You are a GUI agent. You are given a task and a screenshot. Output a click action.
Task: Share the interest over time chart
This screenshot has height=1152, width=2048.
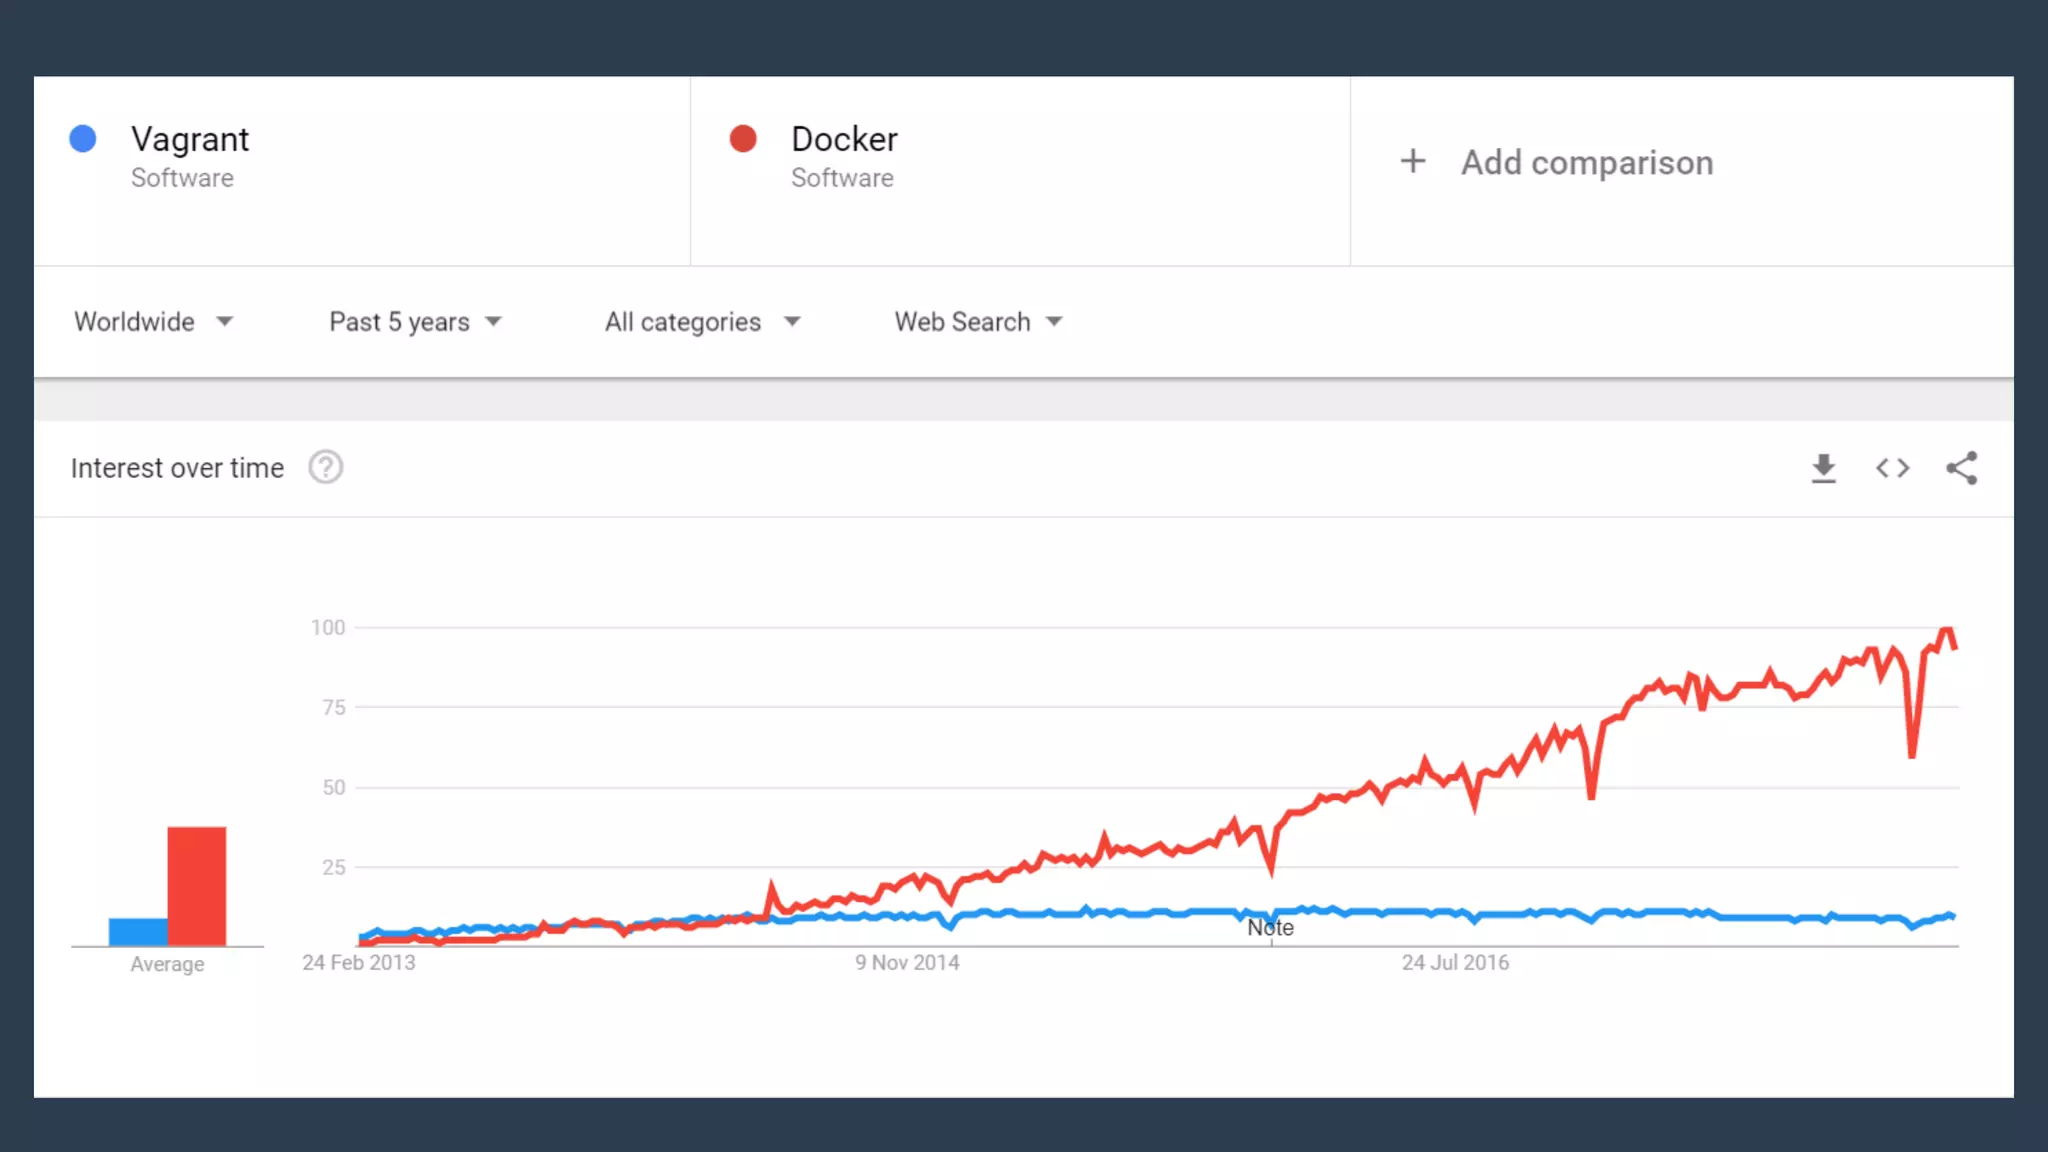click(x=1961, y=468)
